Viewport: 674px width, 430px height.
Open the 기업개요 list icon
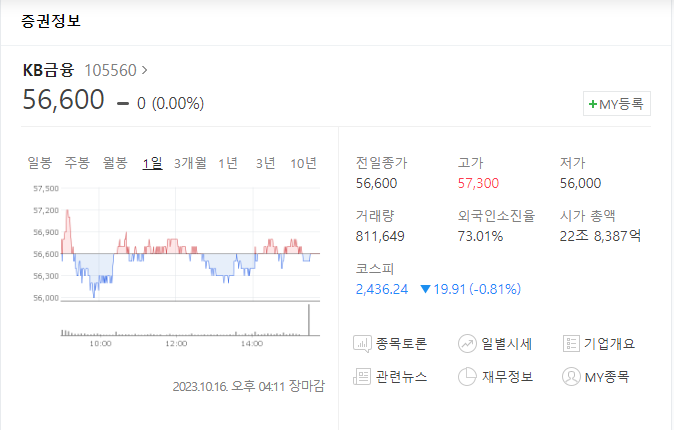click(571, 344)
